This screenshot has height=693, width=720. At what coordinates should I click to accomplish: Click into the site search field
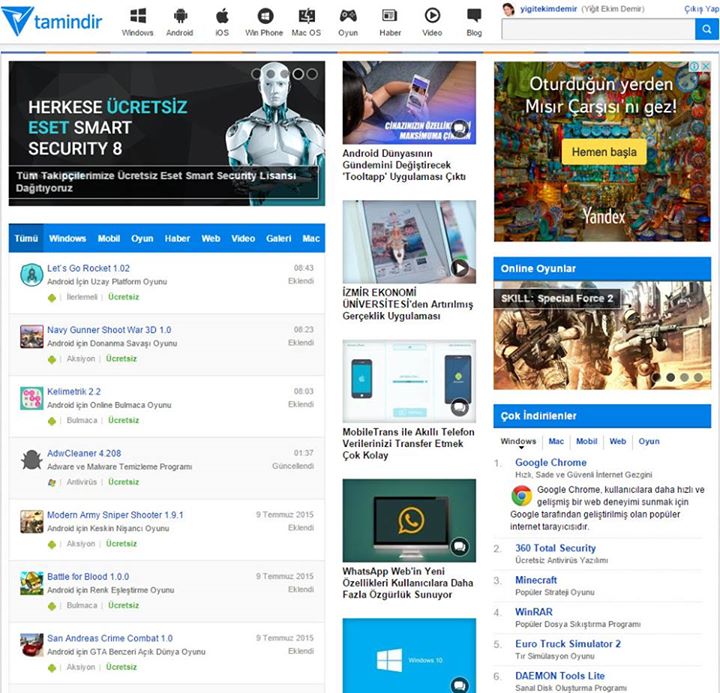pos(598,29)
